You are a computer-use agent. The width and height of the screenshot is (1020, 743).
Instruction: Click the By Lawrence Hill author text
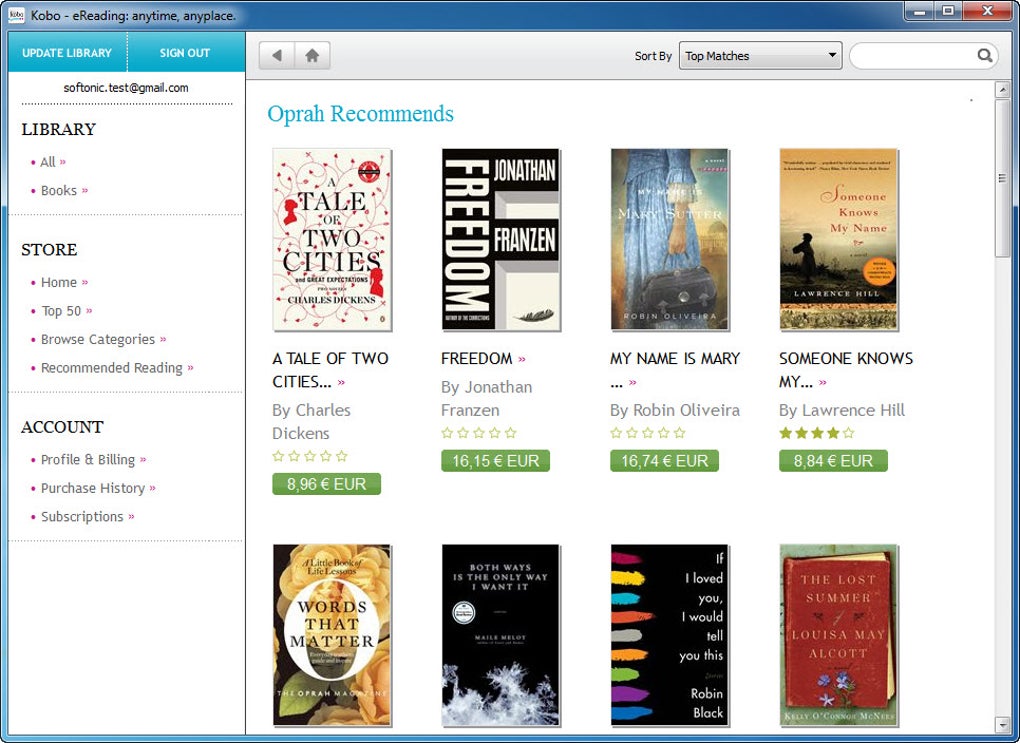tap(842, 411)
